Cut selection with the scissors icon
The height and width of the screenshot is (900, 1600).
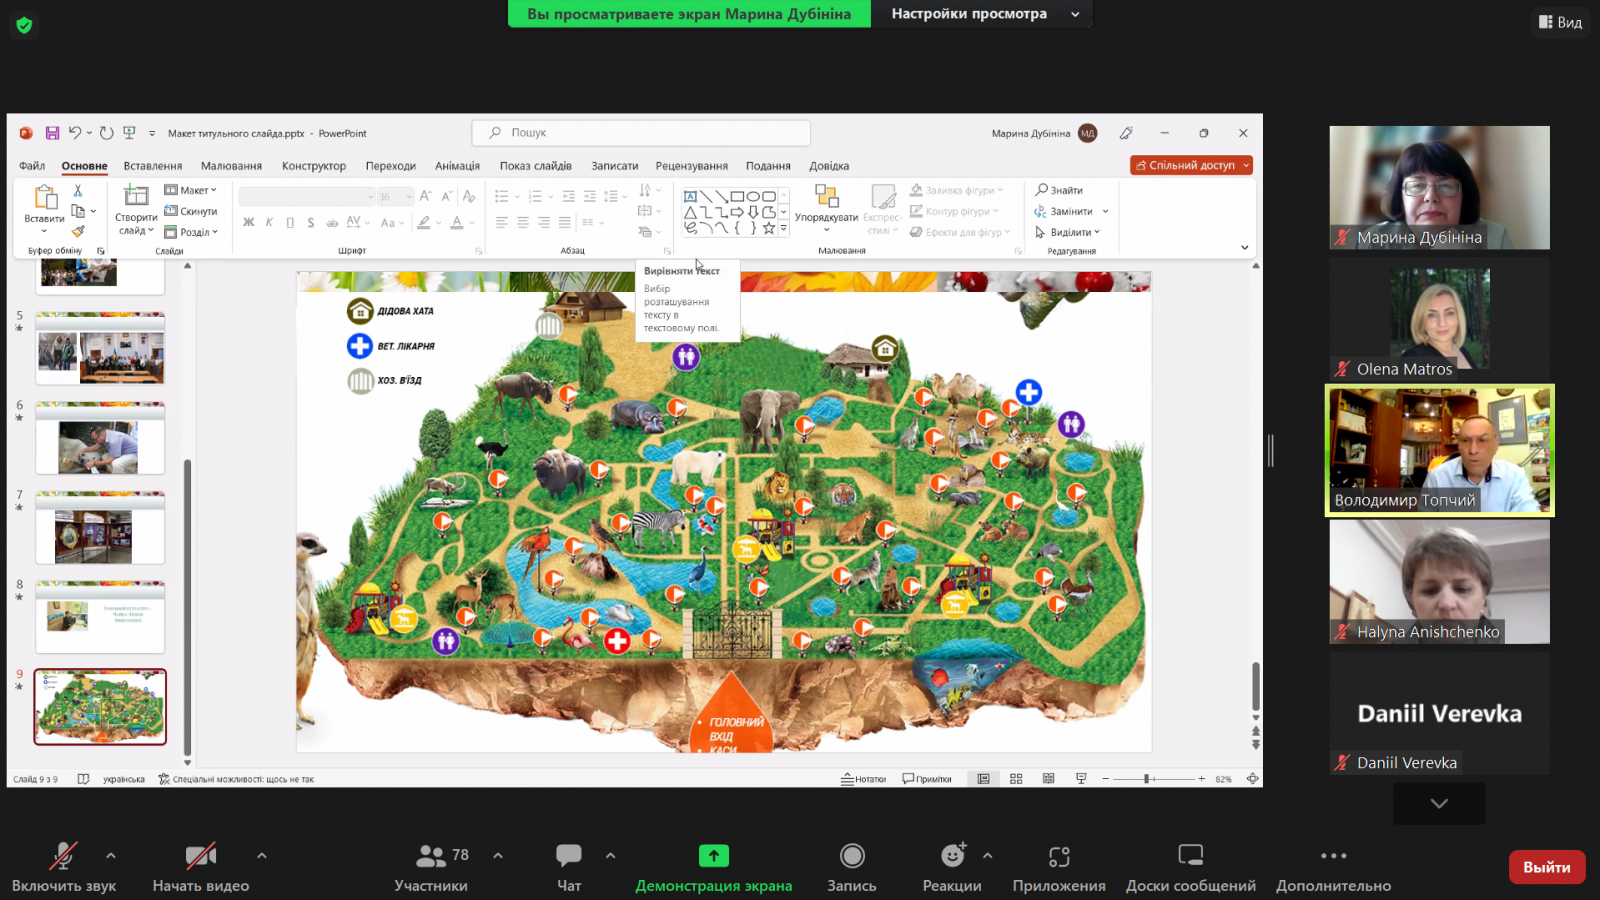(x=78, y=190)
